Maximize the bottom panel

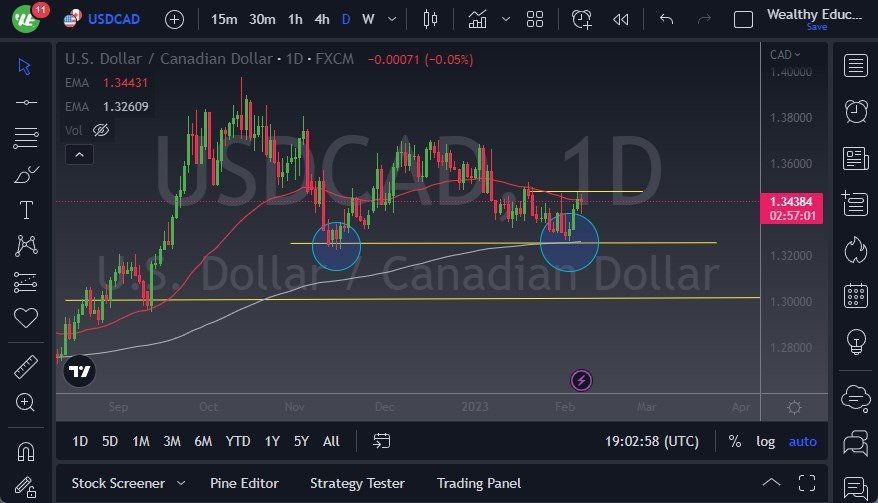point(807,483)
